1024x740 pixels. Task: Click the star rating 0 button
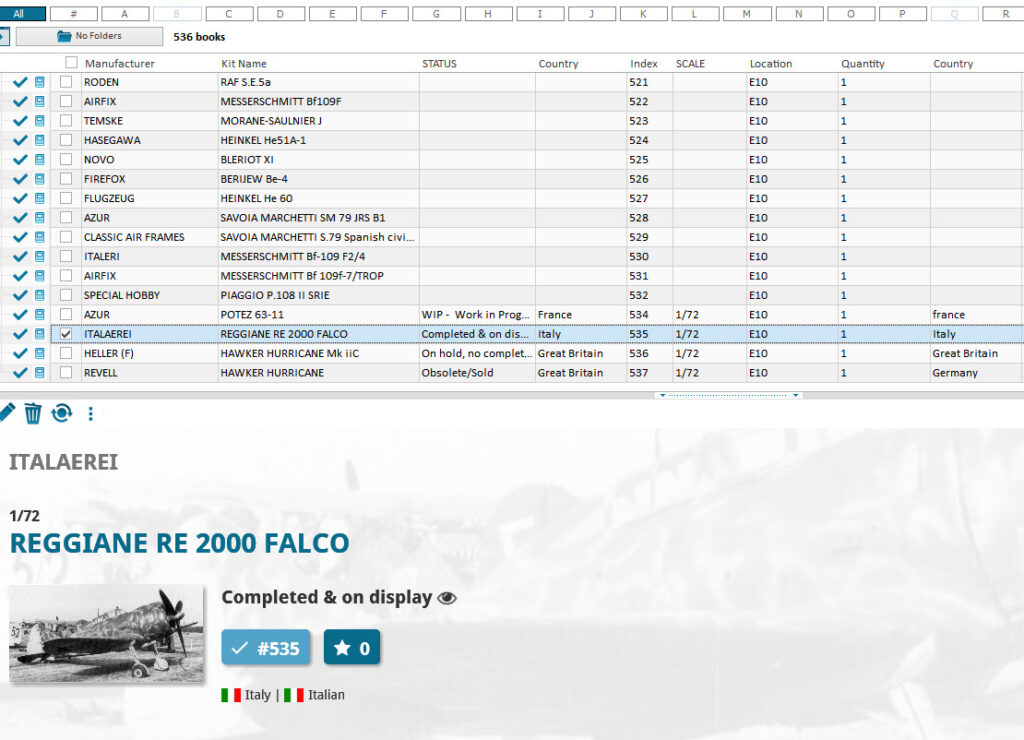click(352, 648)
